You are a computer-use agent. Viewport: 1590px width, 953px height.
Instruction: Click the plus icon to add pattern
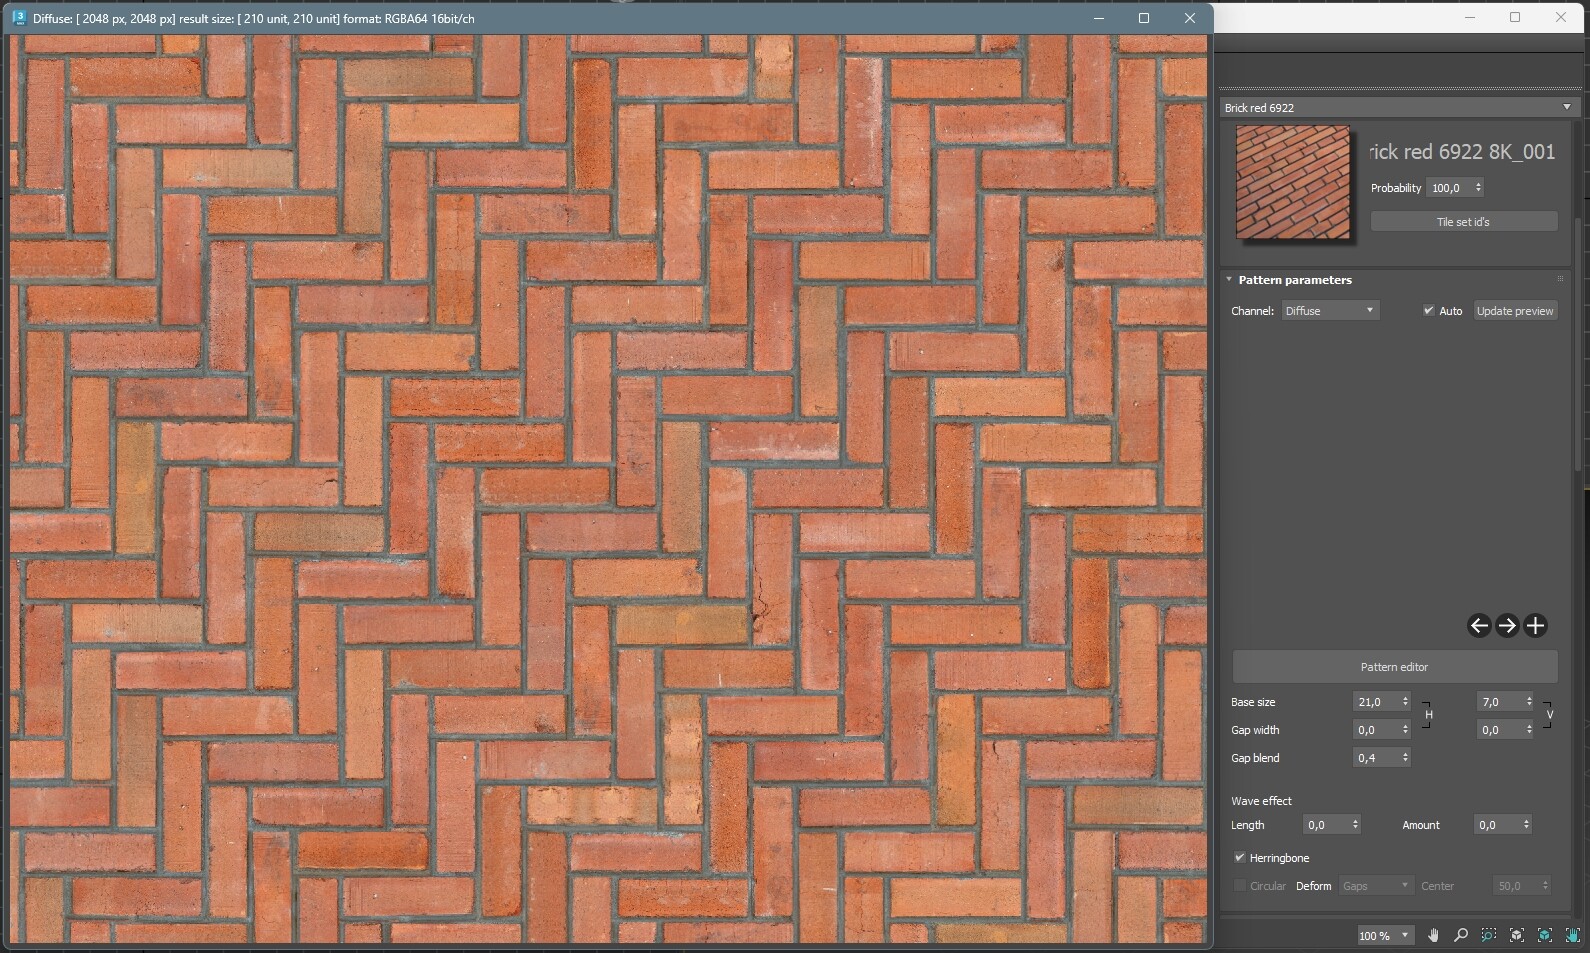tap(1535, 626)
